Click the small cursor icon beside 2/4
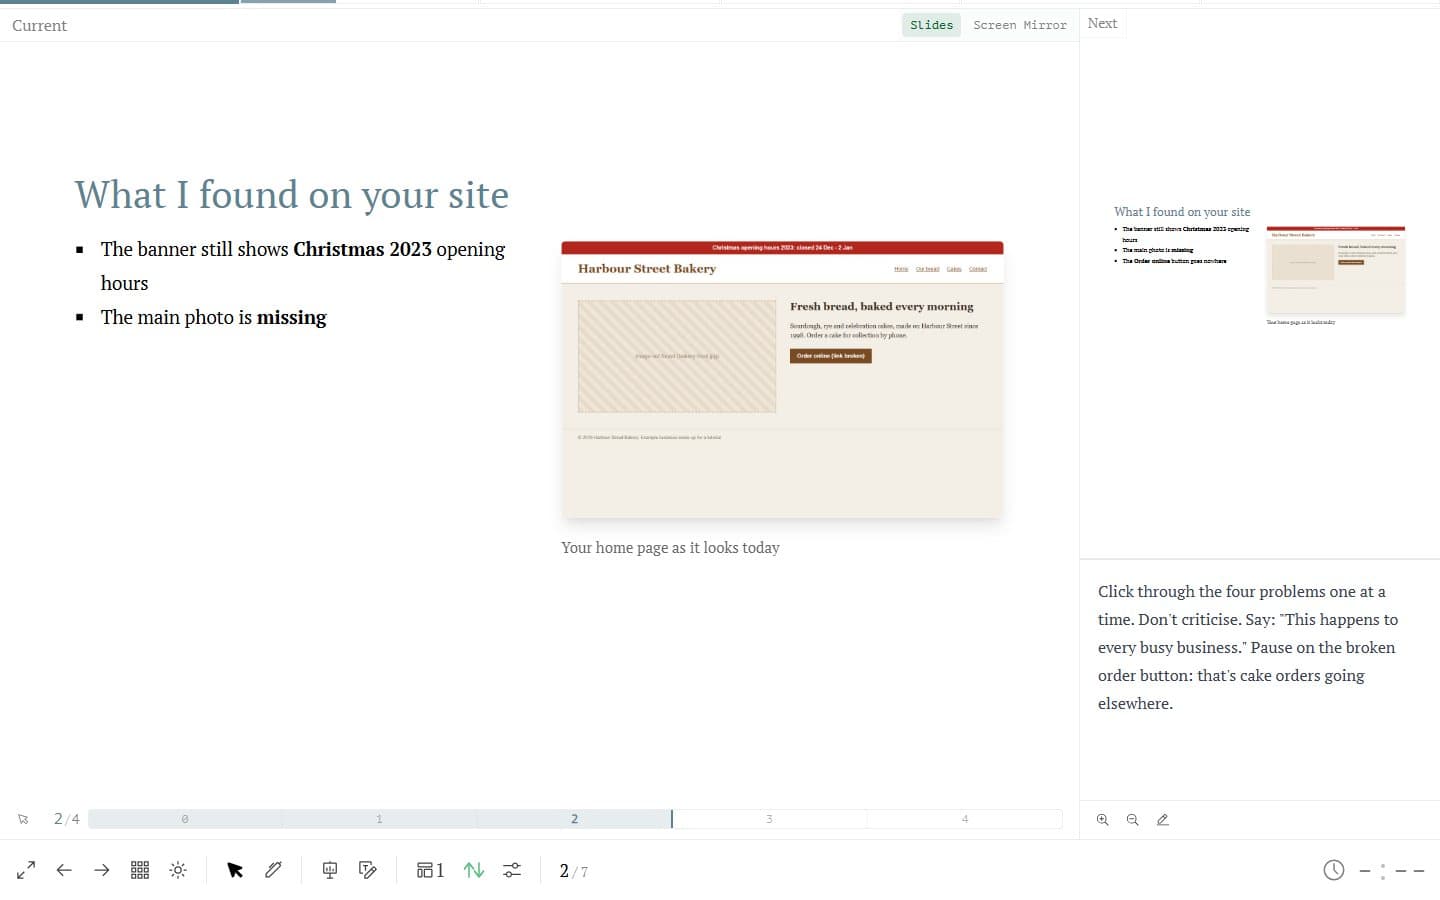This screenshot has height=900, width=1440. click(23, 819)
